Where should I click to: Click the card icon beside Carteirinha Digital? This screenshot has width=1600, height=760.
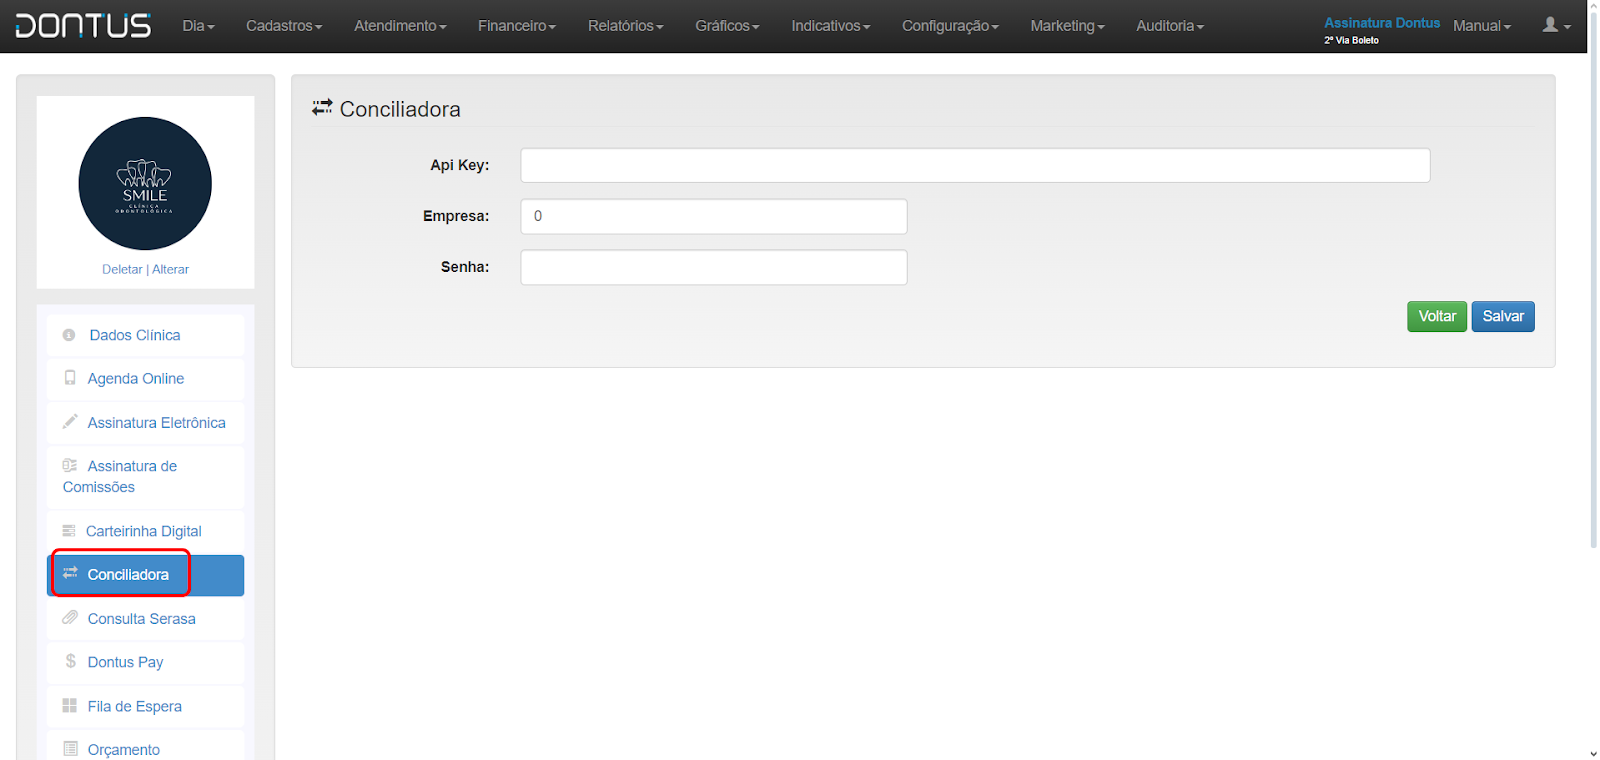click(x=69, y=530)
